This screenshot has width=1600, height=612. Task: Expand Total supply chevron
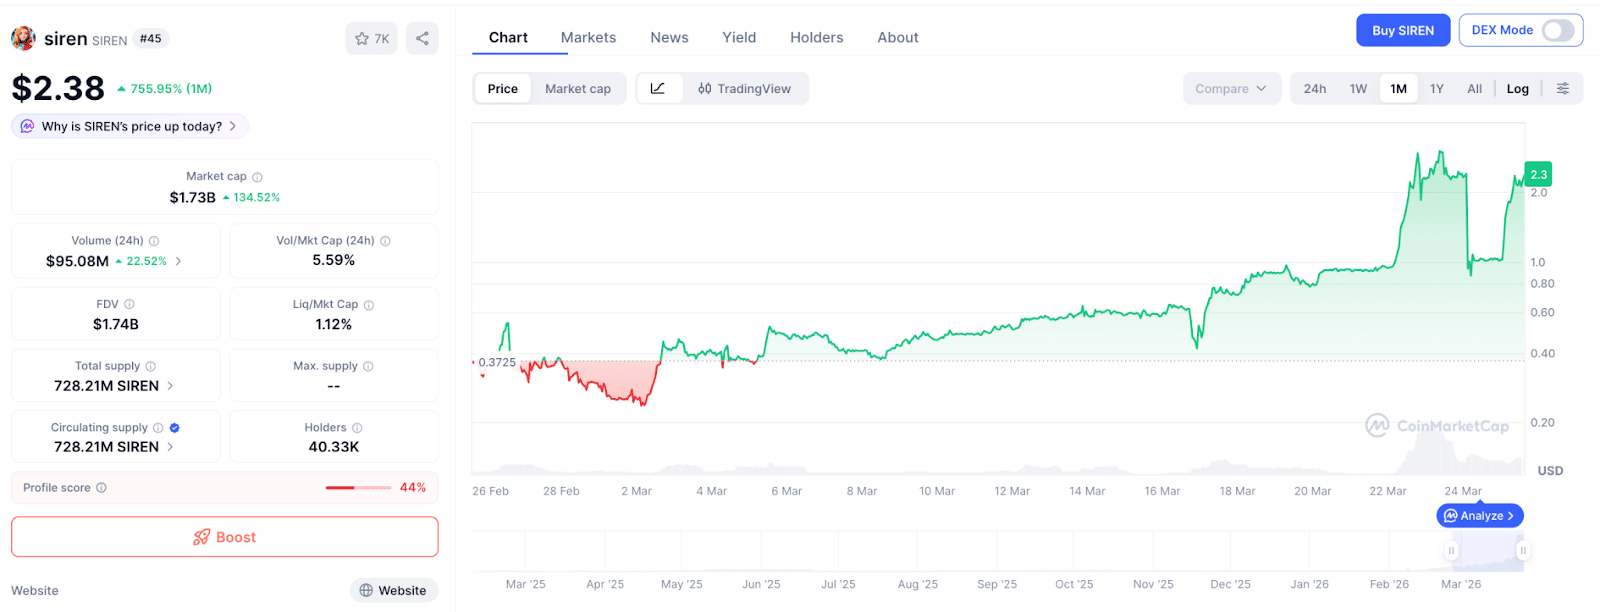[x=170, y=386]
